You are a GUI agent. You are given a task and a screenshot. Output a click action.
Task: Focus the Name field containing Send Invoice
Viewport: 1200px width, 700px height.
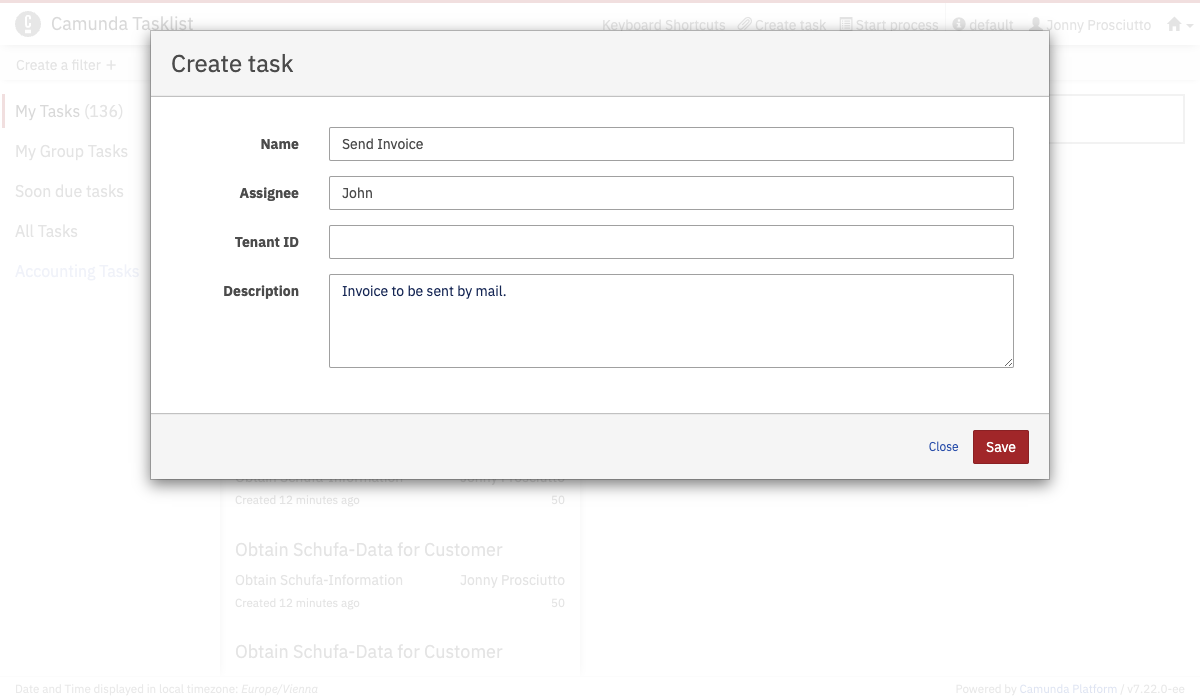670,144
